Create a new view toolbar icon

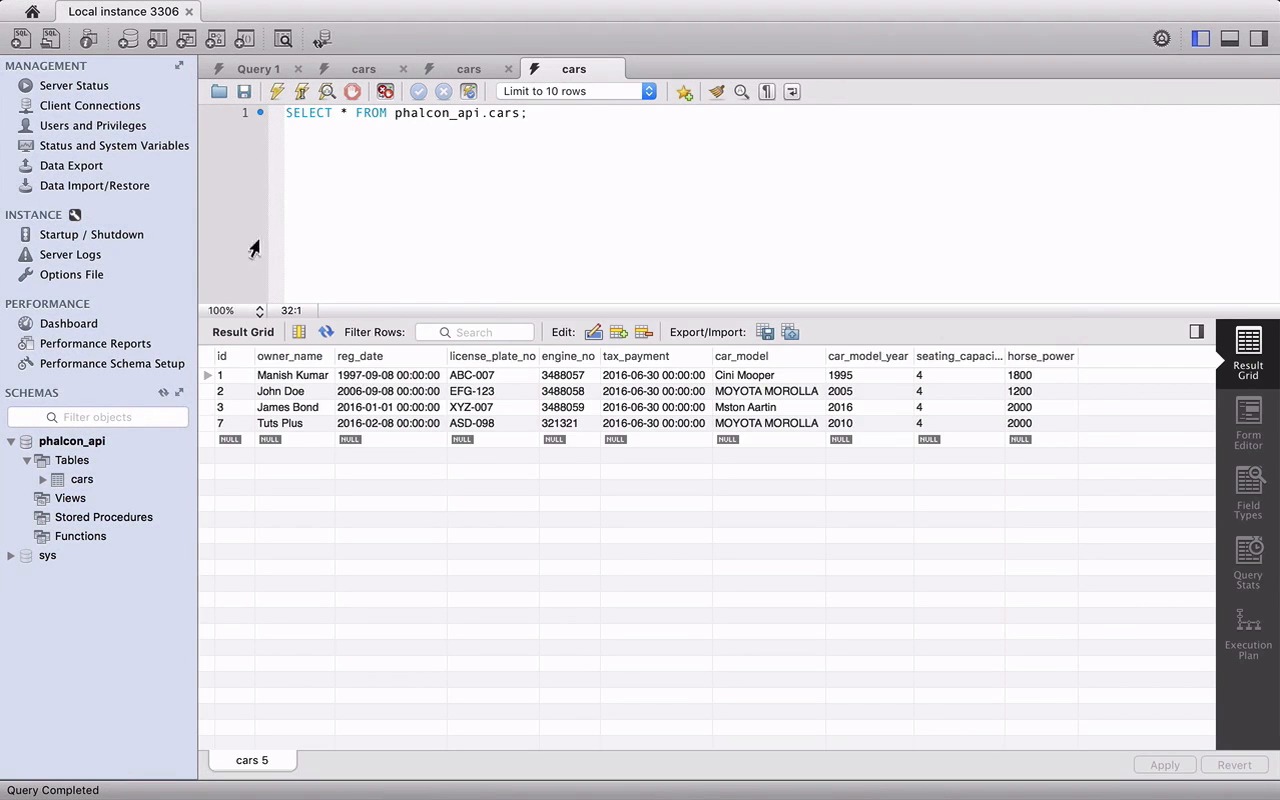(186, 39)
